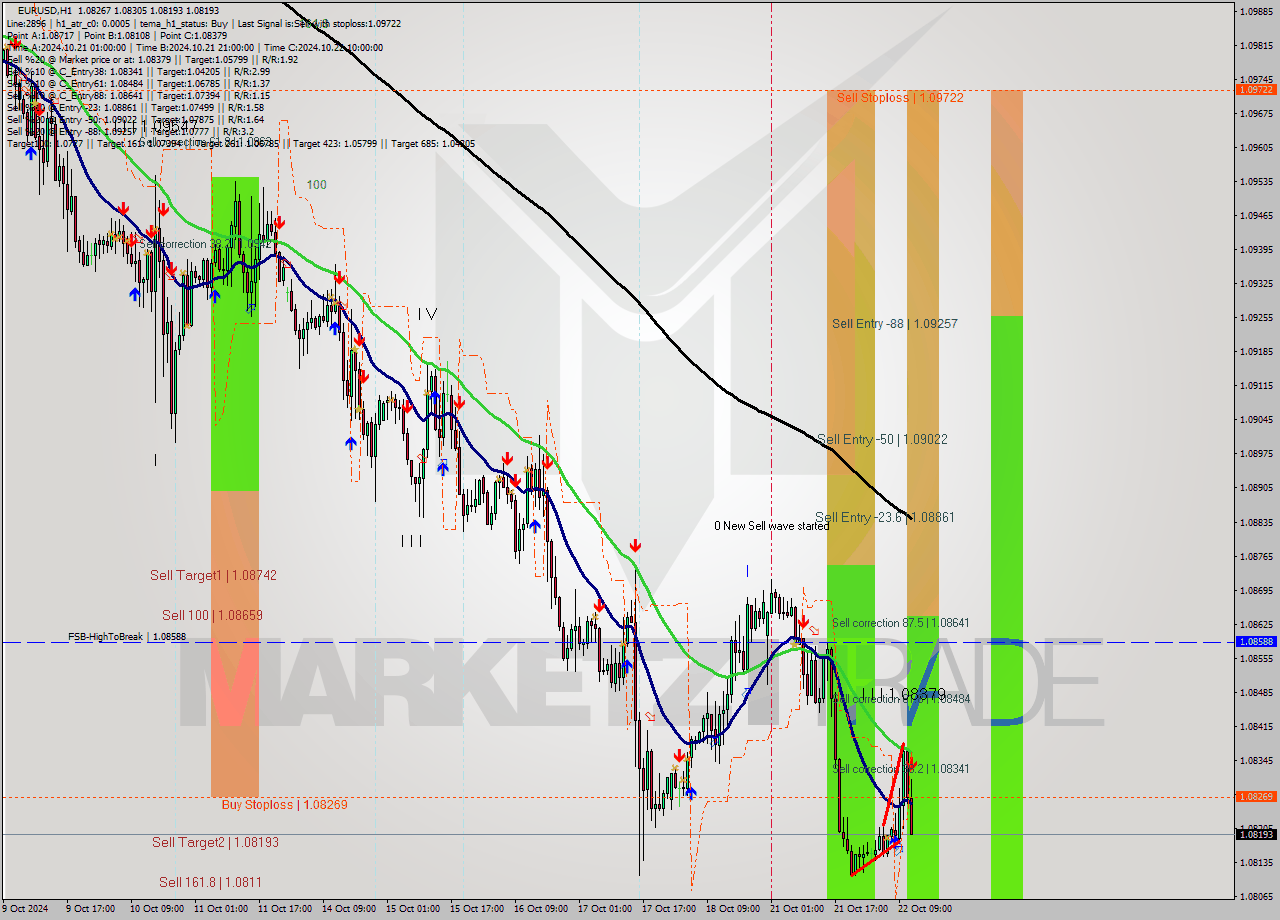1280x920 pixels.
Task: Click the '21 Oct 01:00' time label
Action: pyautogui.click(x=796, y=909)
